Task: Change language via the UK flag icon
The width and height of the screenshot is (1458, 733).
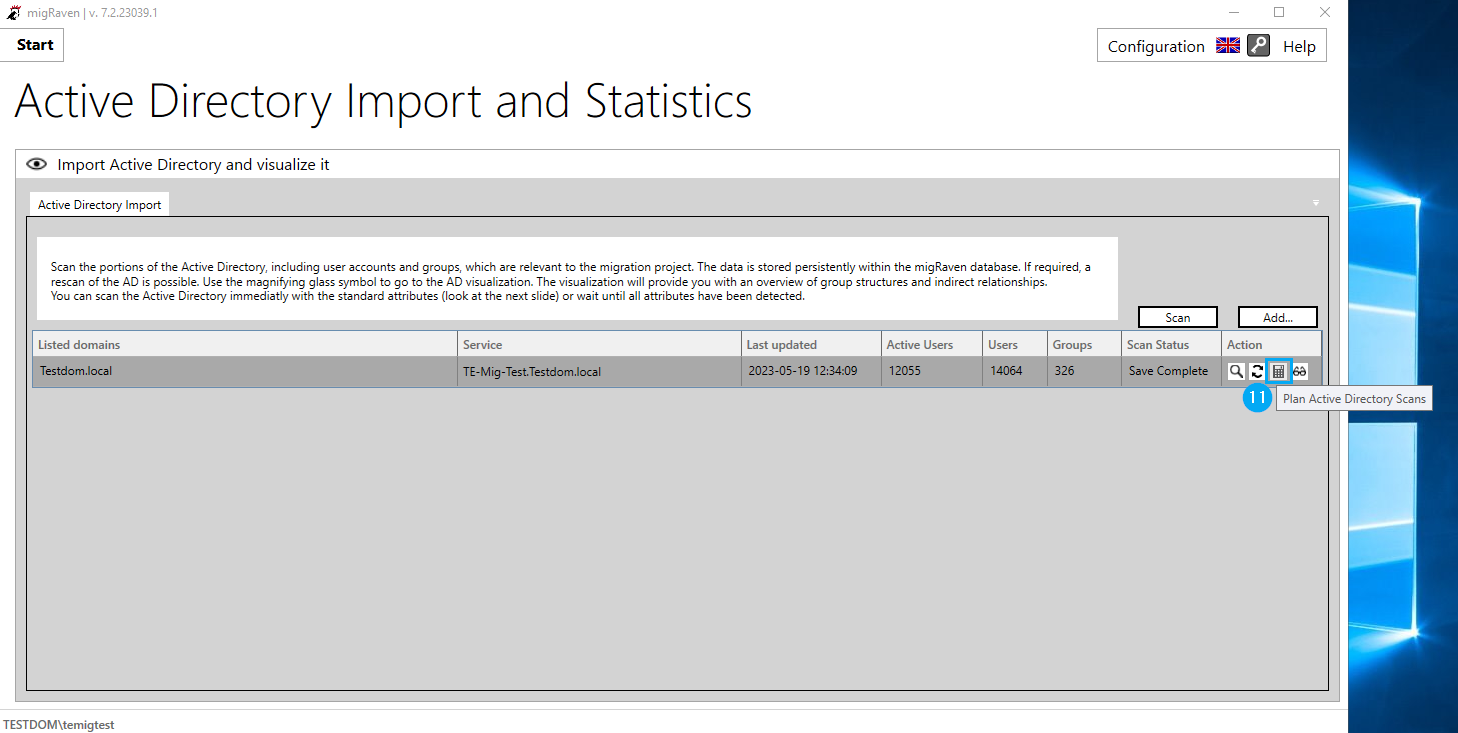Action: (1227, 46)
